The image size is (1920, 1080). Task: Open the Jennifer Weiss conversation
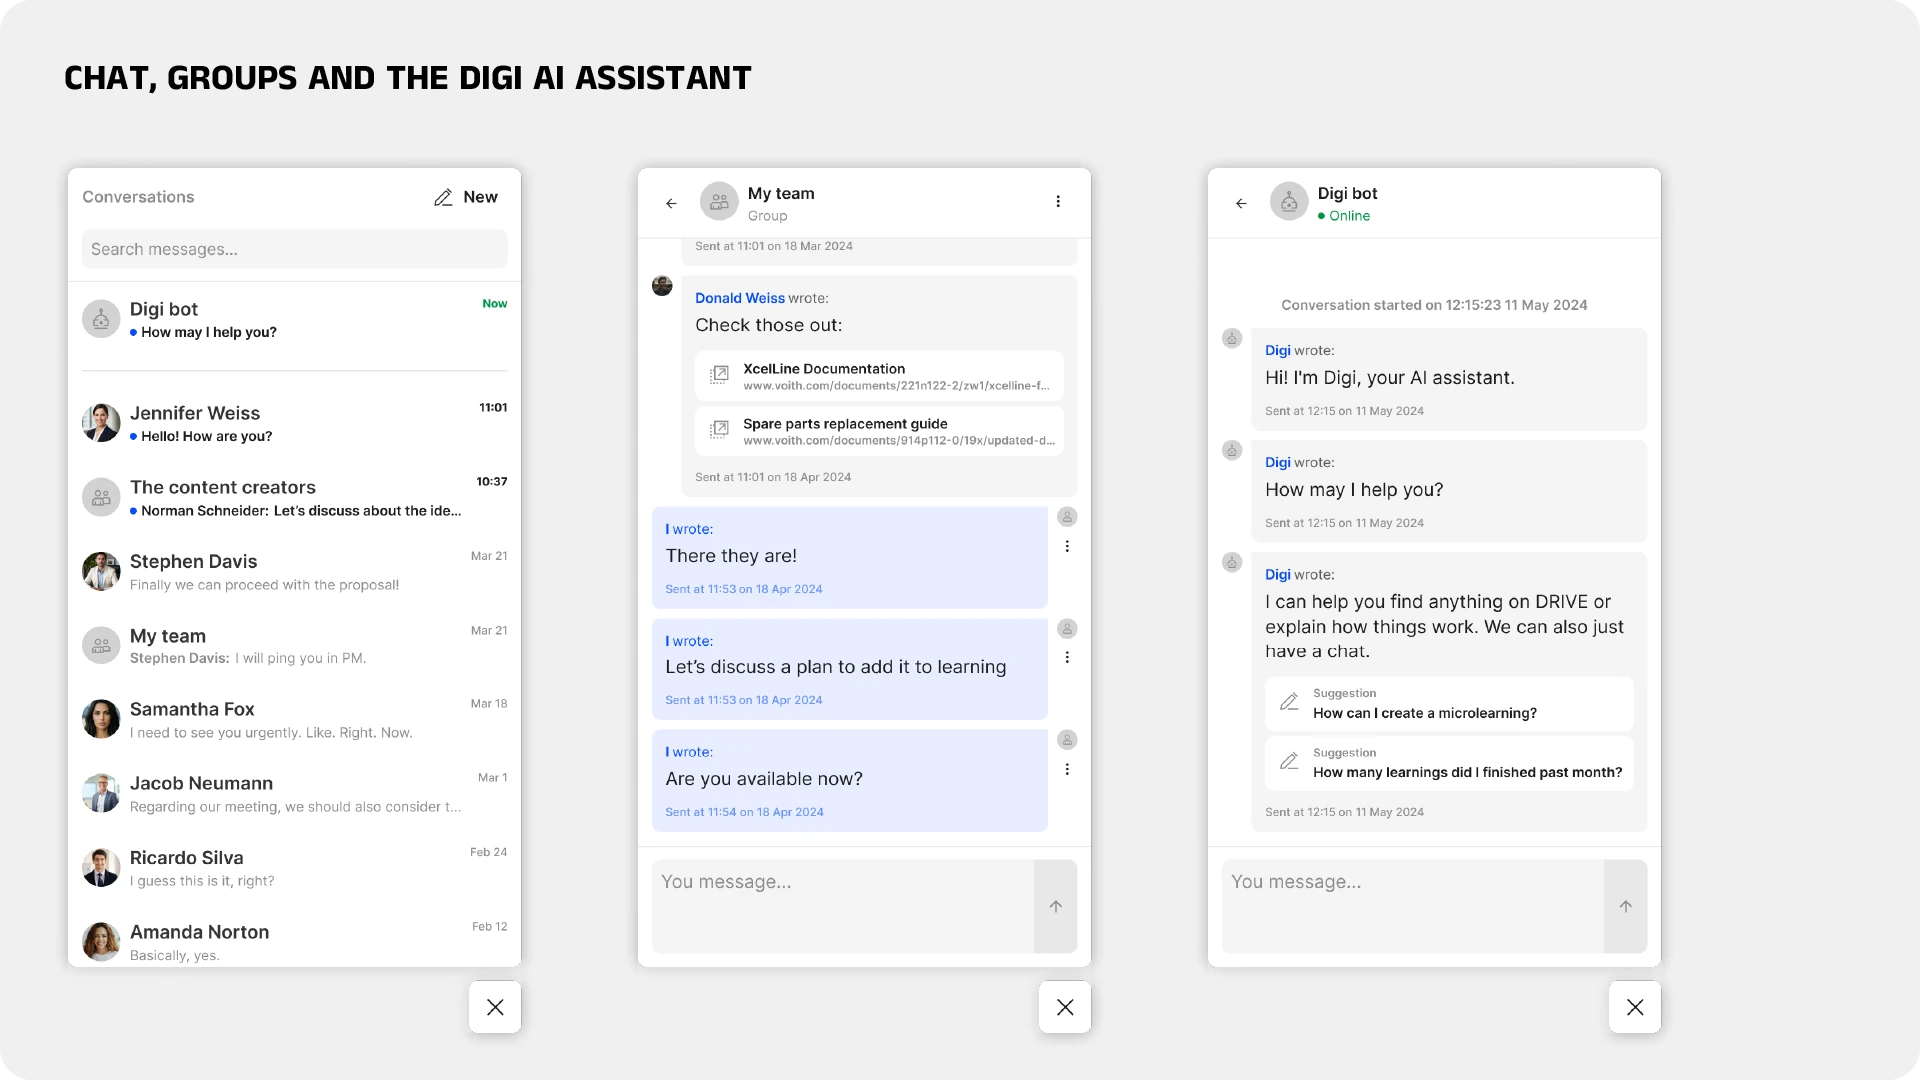click(295, 423)
